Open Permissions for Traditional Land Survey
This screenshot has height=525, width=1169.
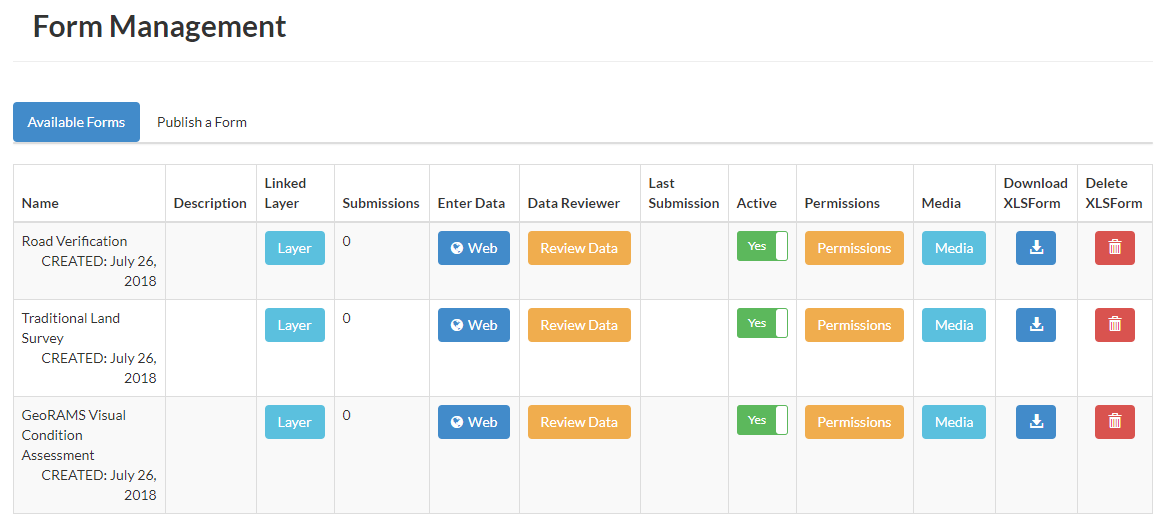coord(854,325)
